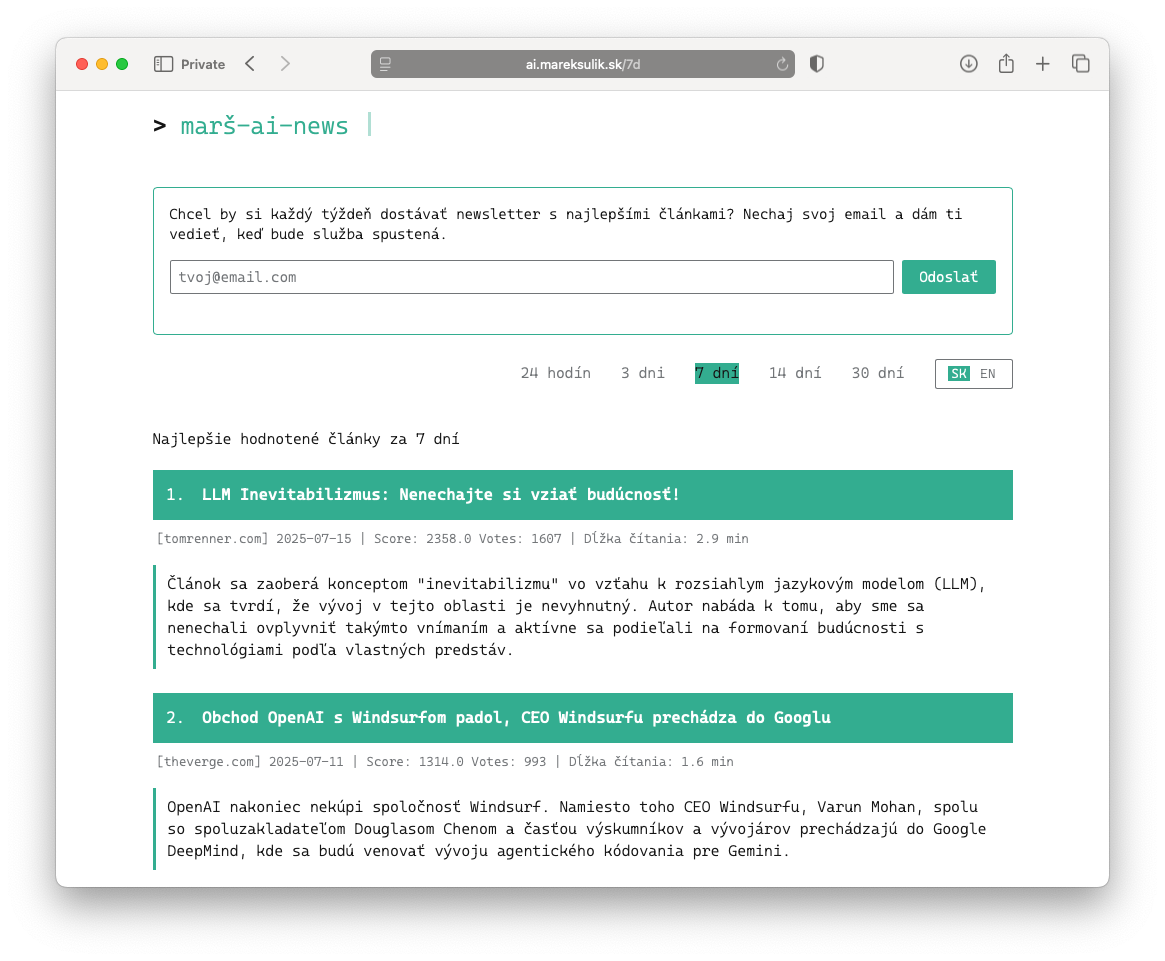Image resolution: width=1165 pixels, height=961 pixels.
Task: Select the 3 dni time filter
Action: (643, 373)
